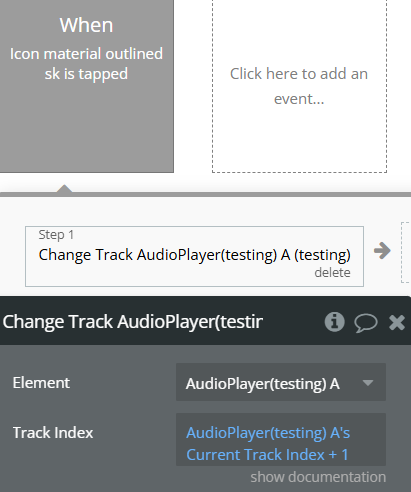Open the Element dropdown for AudioPlayer(testing) A
The width and height of the screenshot is (411, 492).
pos(281,382)
